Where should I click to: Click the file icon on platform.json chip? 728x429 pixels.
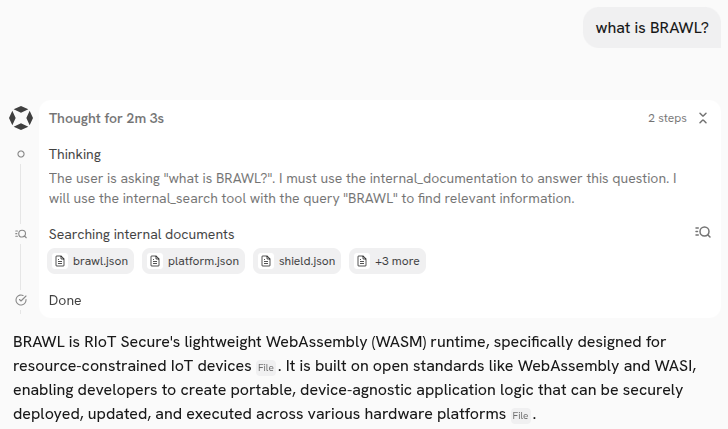pyautogui.click(x=155, y=262)
